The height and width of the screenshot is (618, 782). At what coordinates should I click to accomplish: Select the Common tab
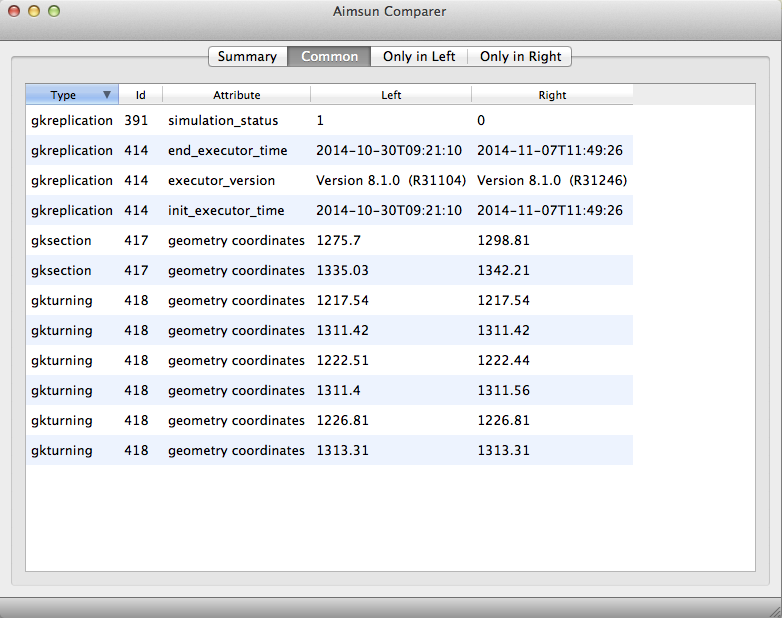coord(329,56)
